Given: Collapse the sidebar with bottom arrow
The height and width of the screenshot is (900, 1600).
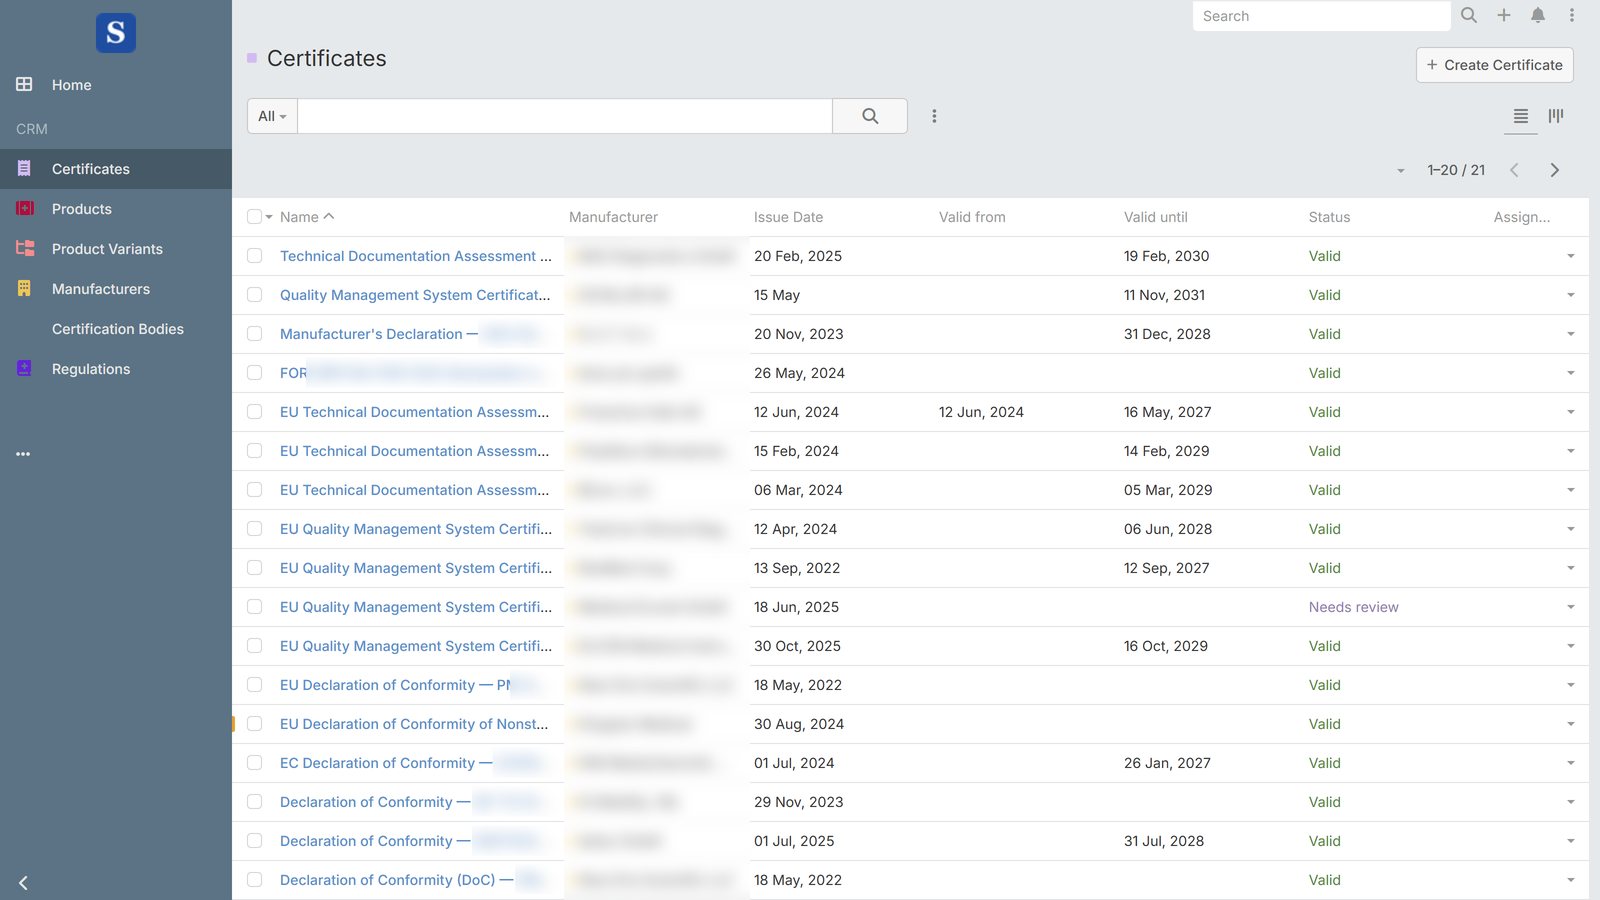Looking at the screenshot, I should [23, 883].
